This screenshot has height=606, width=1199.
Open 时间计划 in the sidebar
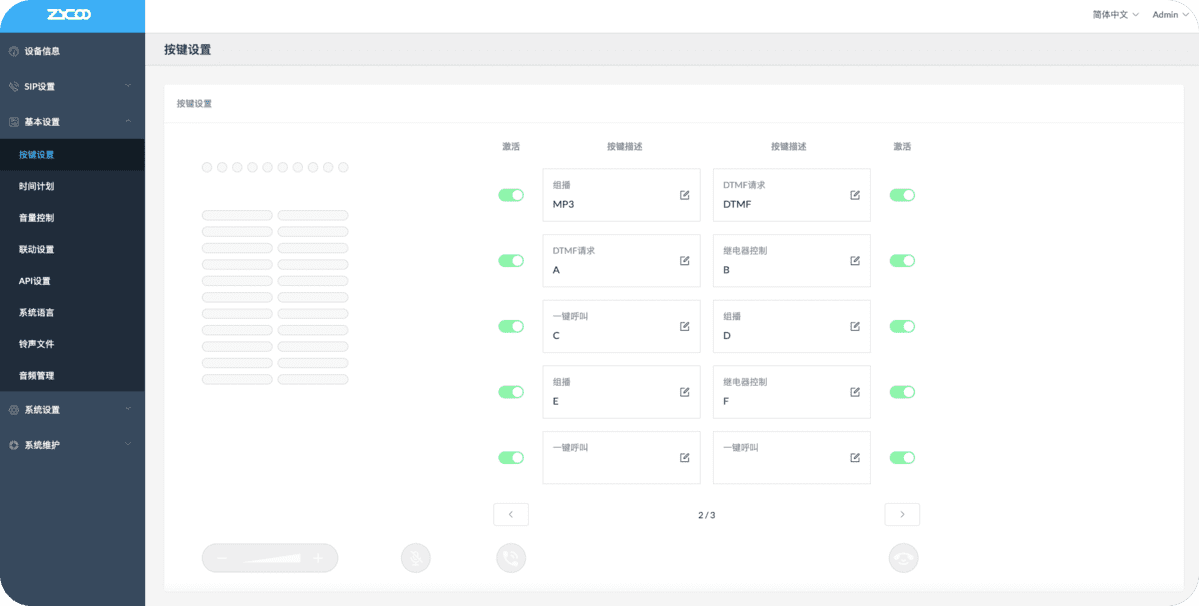37,187
